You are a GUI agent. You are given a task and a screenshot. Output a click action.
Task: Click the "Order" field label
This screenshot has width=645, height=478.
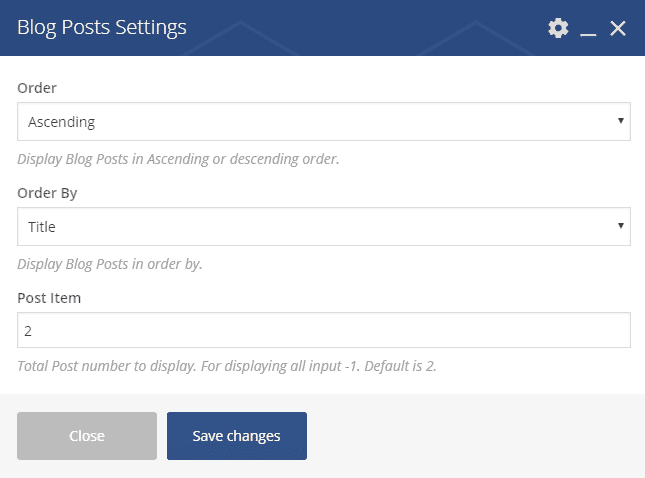[x=37, y=88]
